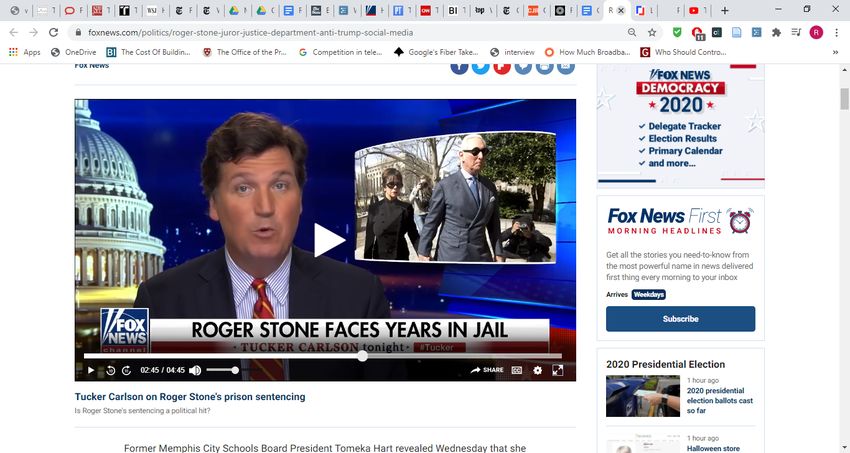
Task: Open 'The Office of the Pr...' bookmark
Action: click(x=244, y=53)
